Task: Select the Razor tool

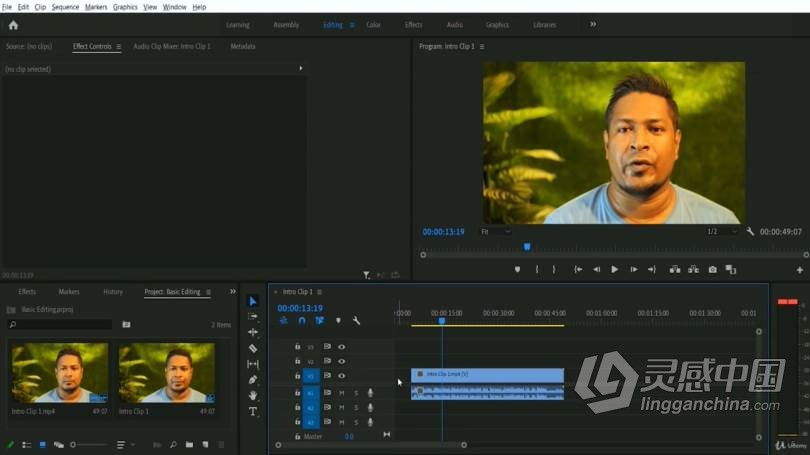Action: click(x=253, y=348)
